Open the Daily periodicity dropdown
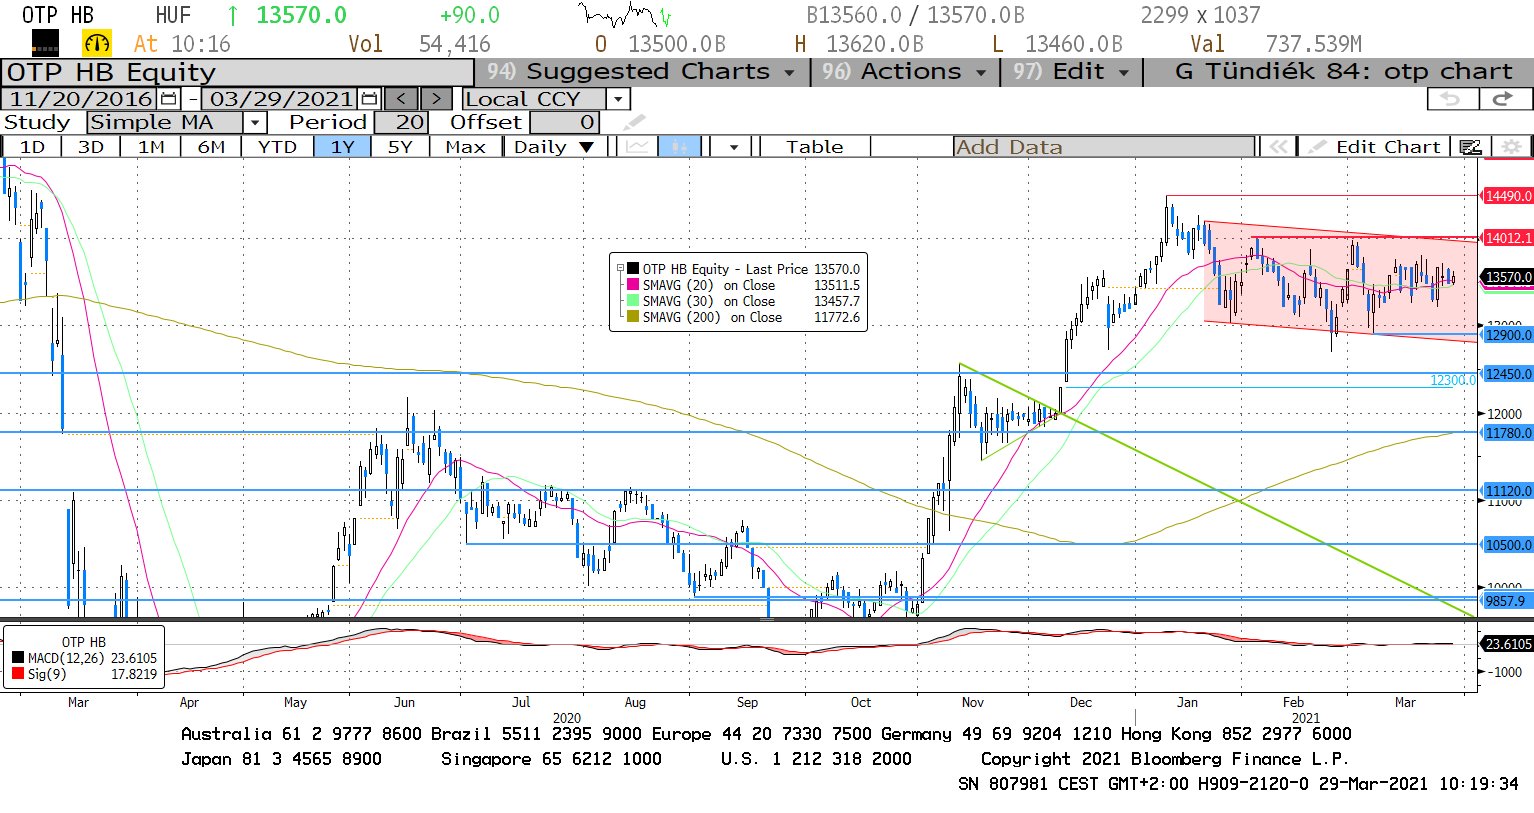 [554, 147]
